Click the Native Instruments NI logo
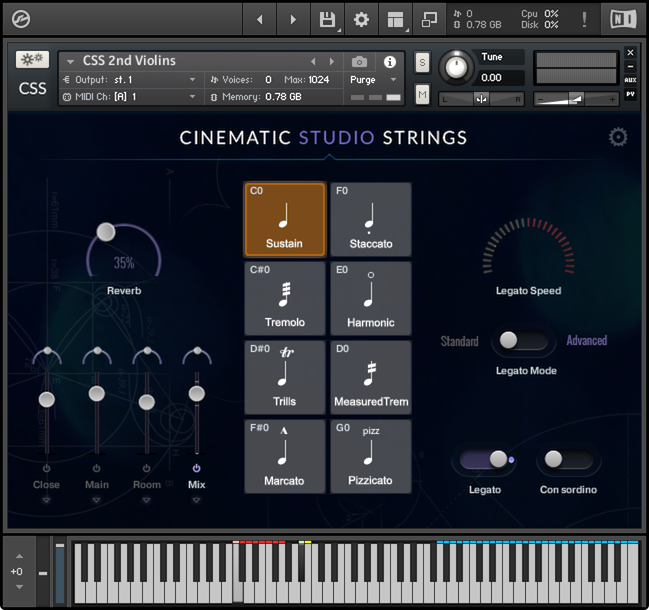The height and width of the screenshot is (610, 649). (x=623, y=19)
